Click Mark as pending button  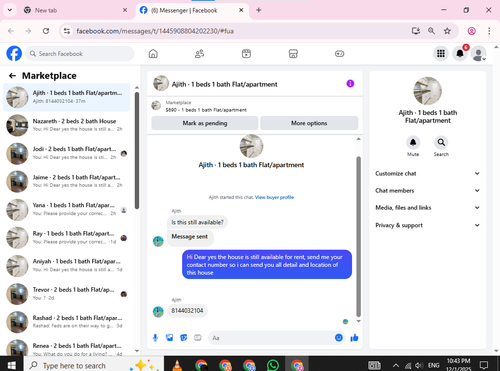pos(205,123)
